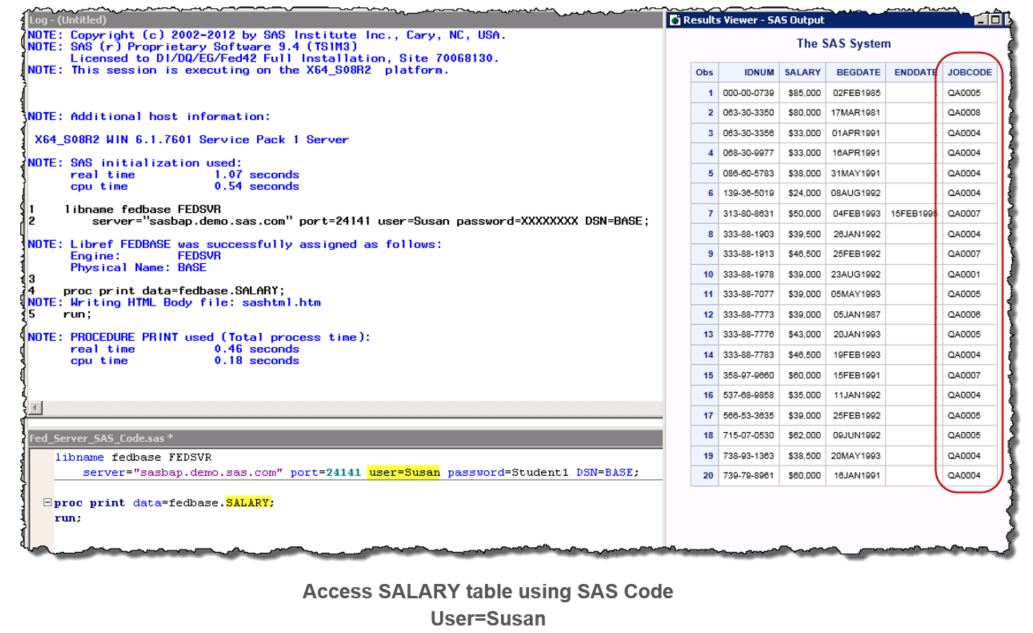Click the libname fedbase FEDSVR editor line
Viewport: 1033px width, 633px height.
coord(132,456)
